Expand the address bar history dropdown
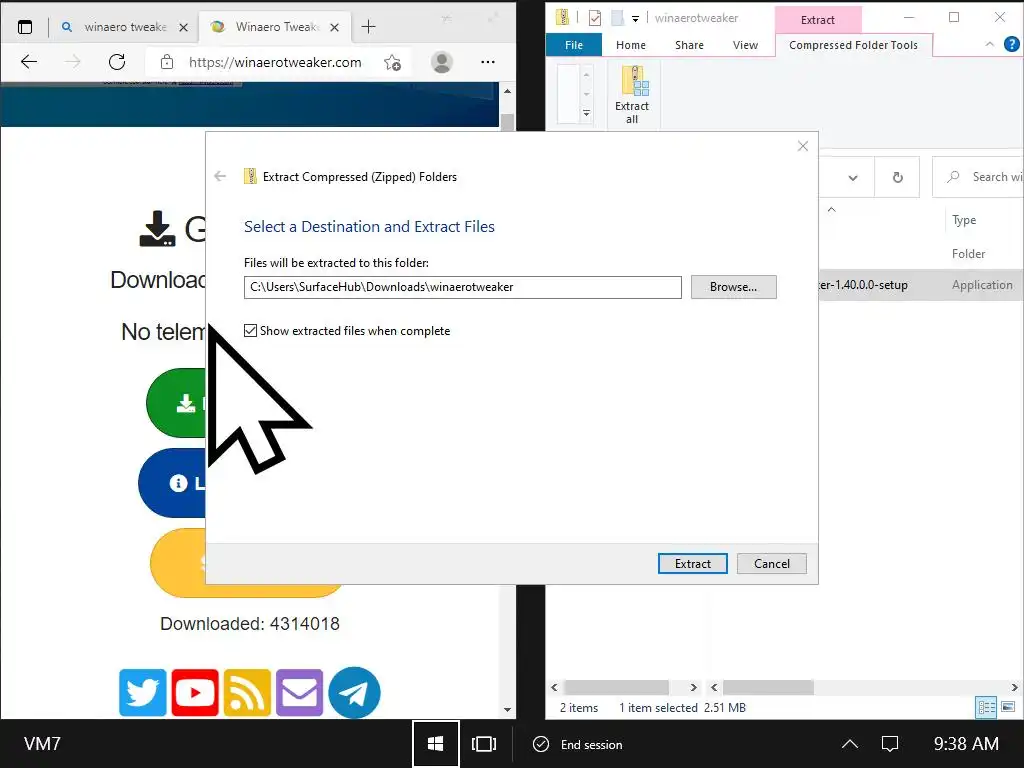This screenshot has width=1024, height=768. click(x=852, y=178)
